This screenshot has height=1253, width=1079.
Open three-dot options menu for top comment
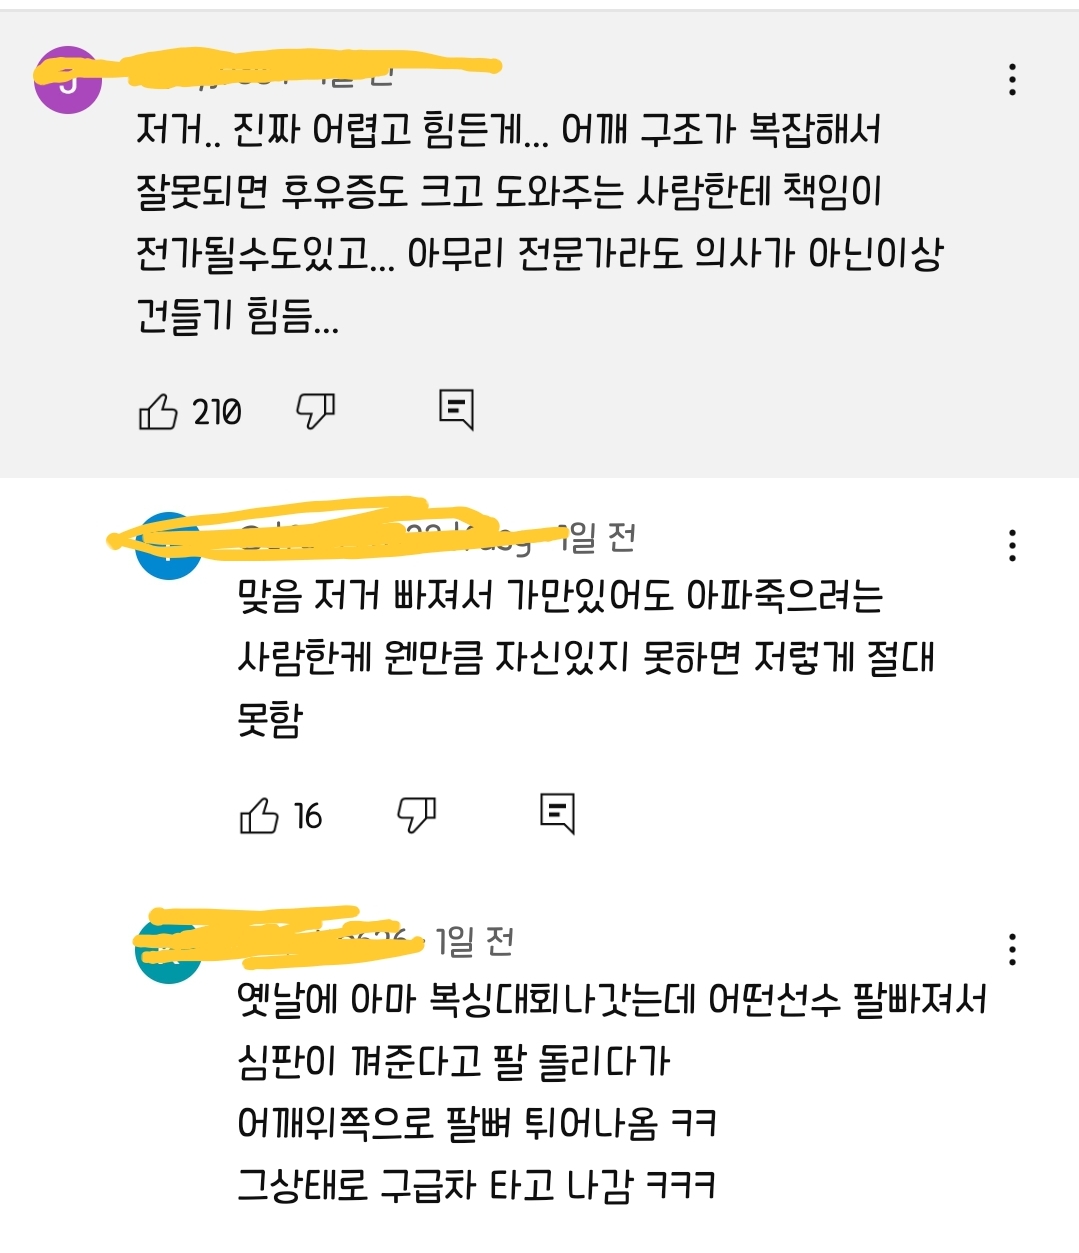point(1012,79)
